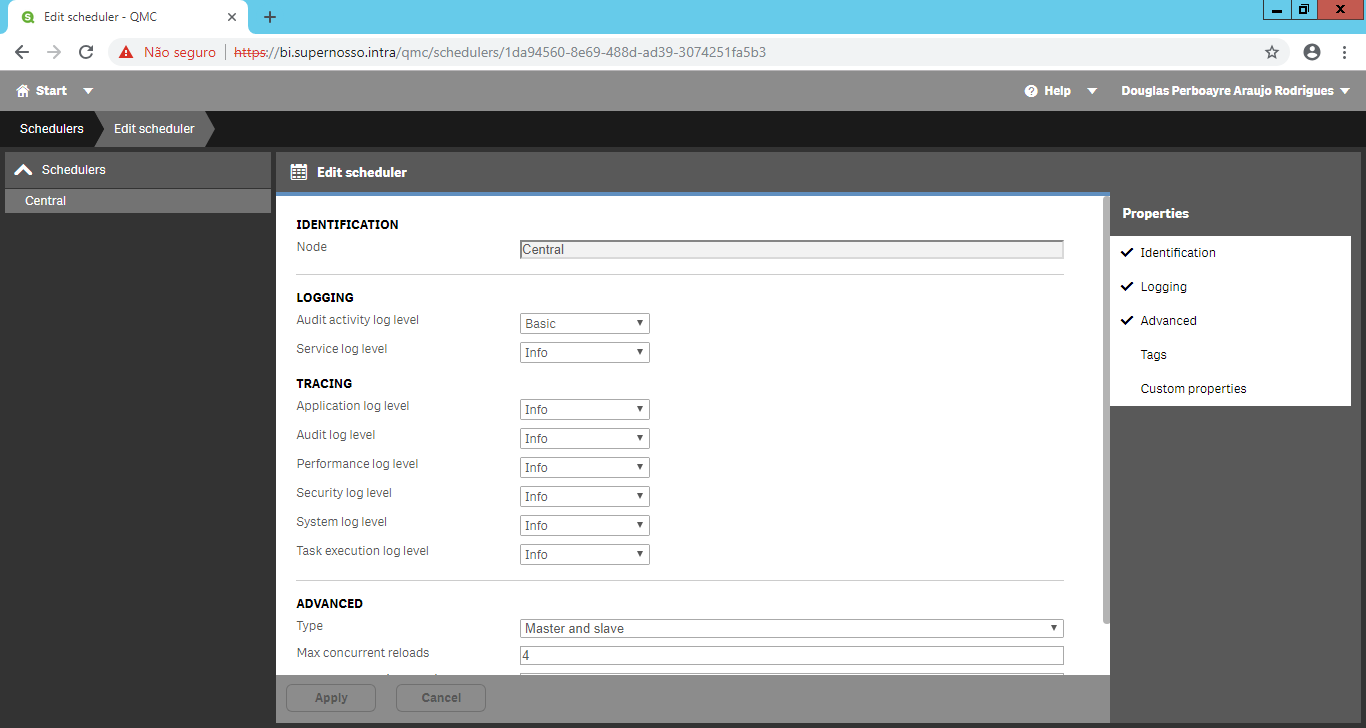The height and width of the screenshot is (728, 1366).
Task: Click the Help question mark icon
Action: [1031, 91]
